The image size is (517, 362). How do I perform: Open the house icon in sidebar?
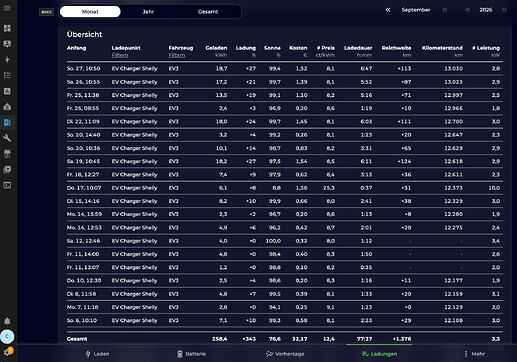7,107
